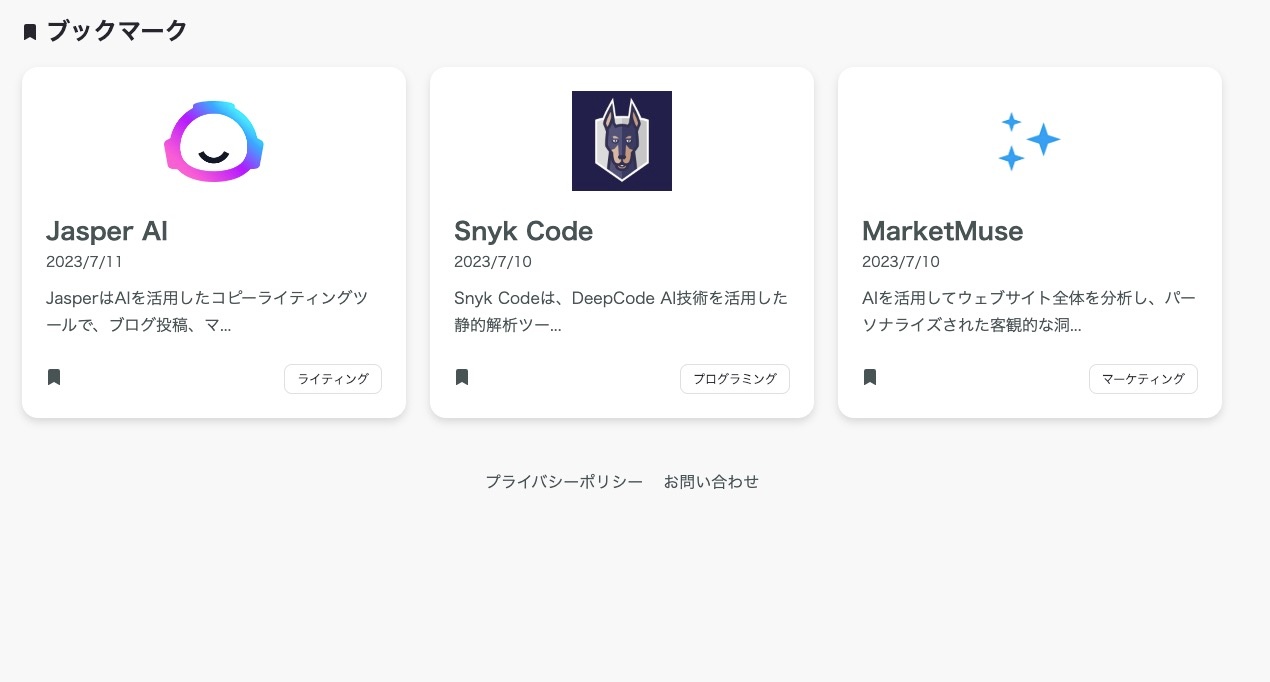Select the マーケティング category tag
Image resolution: width=1270 pixels, height=682 pixels.
[x=1143, y=379]
